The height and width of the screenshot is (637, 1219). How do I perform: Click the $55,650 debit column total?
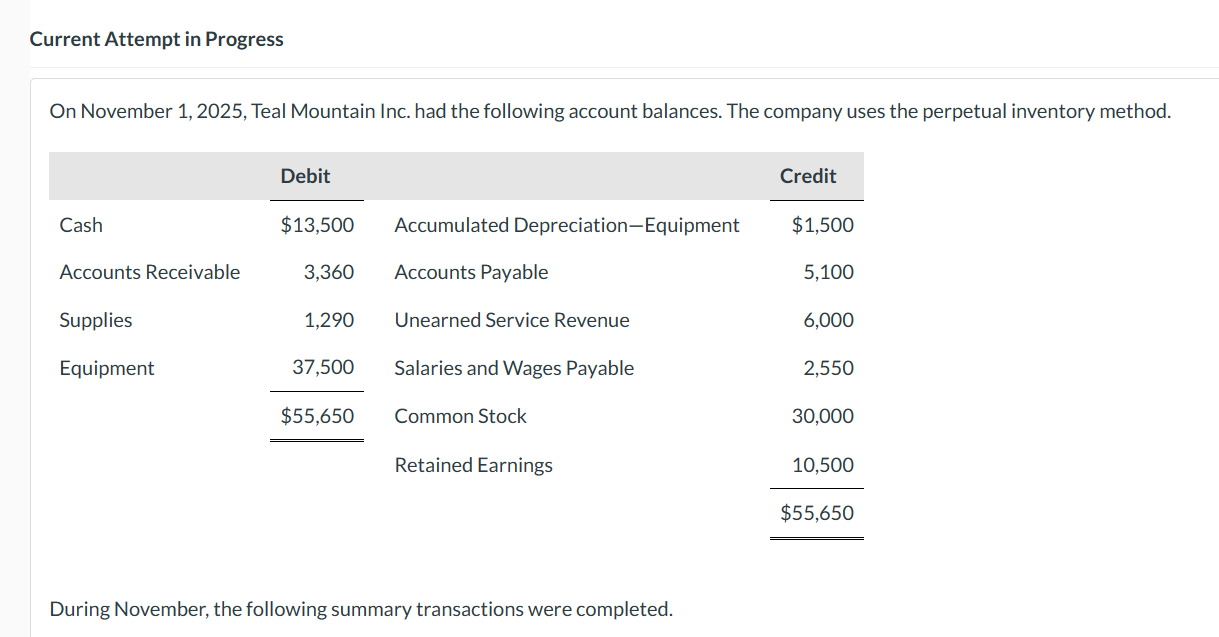click(x=317, y=416)
